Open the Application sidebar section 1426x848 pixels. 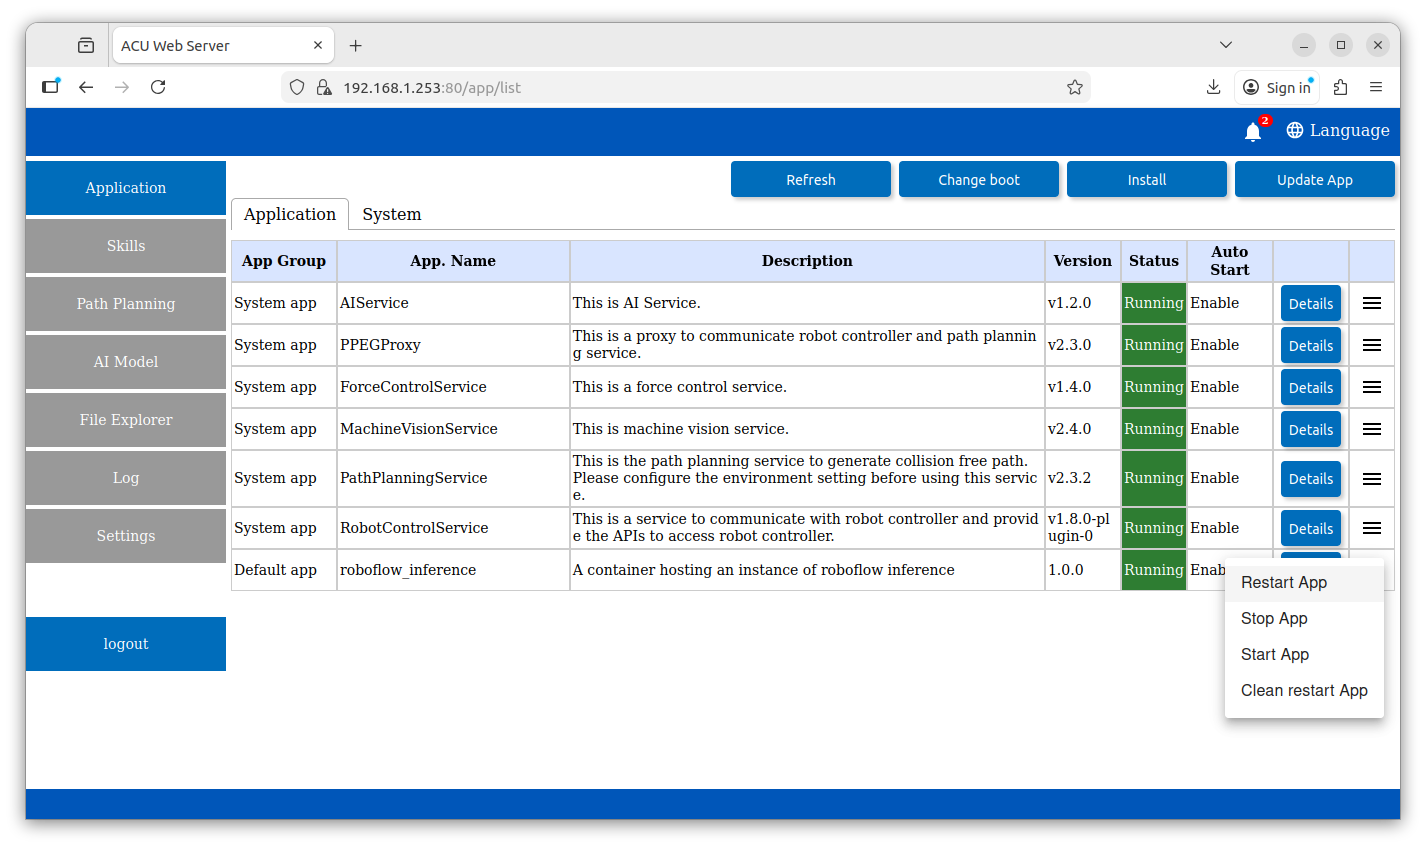[x=126, y=188]
